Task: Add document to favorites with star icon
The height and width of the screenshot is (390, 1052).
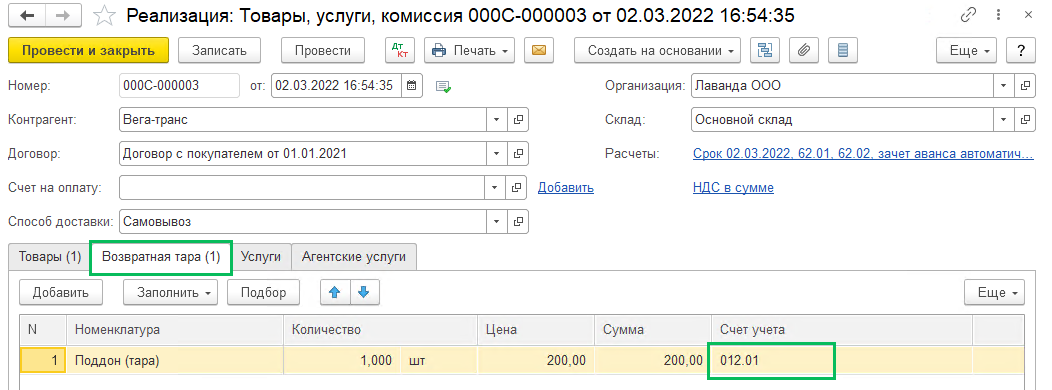Action: pos(105,15)
